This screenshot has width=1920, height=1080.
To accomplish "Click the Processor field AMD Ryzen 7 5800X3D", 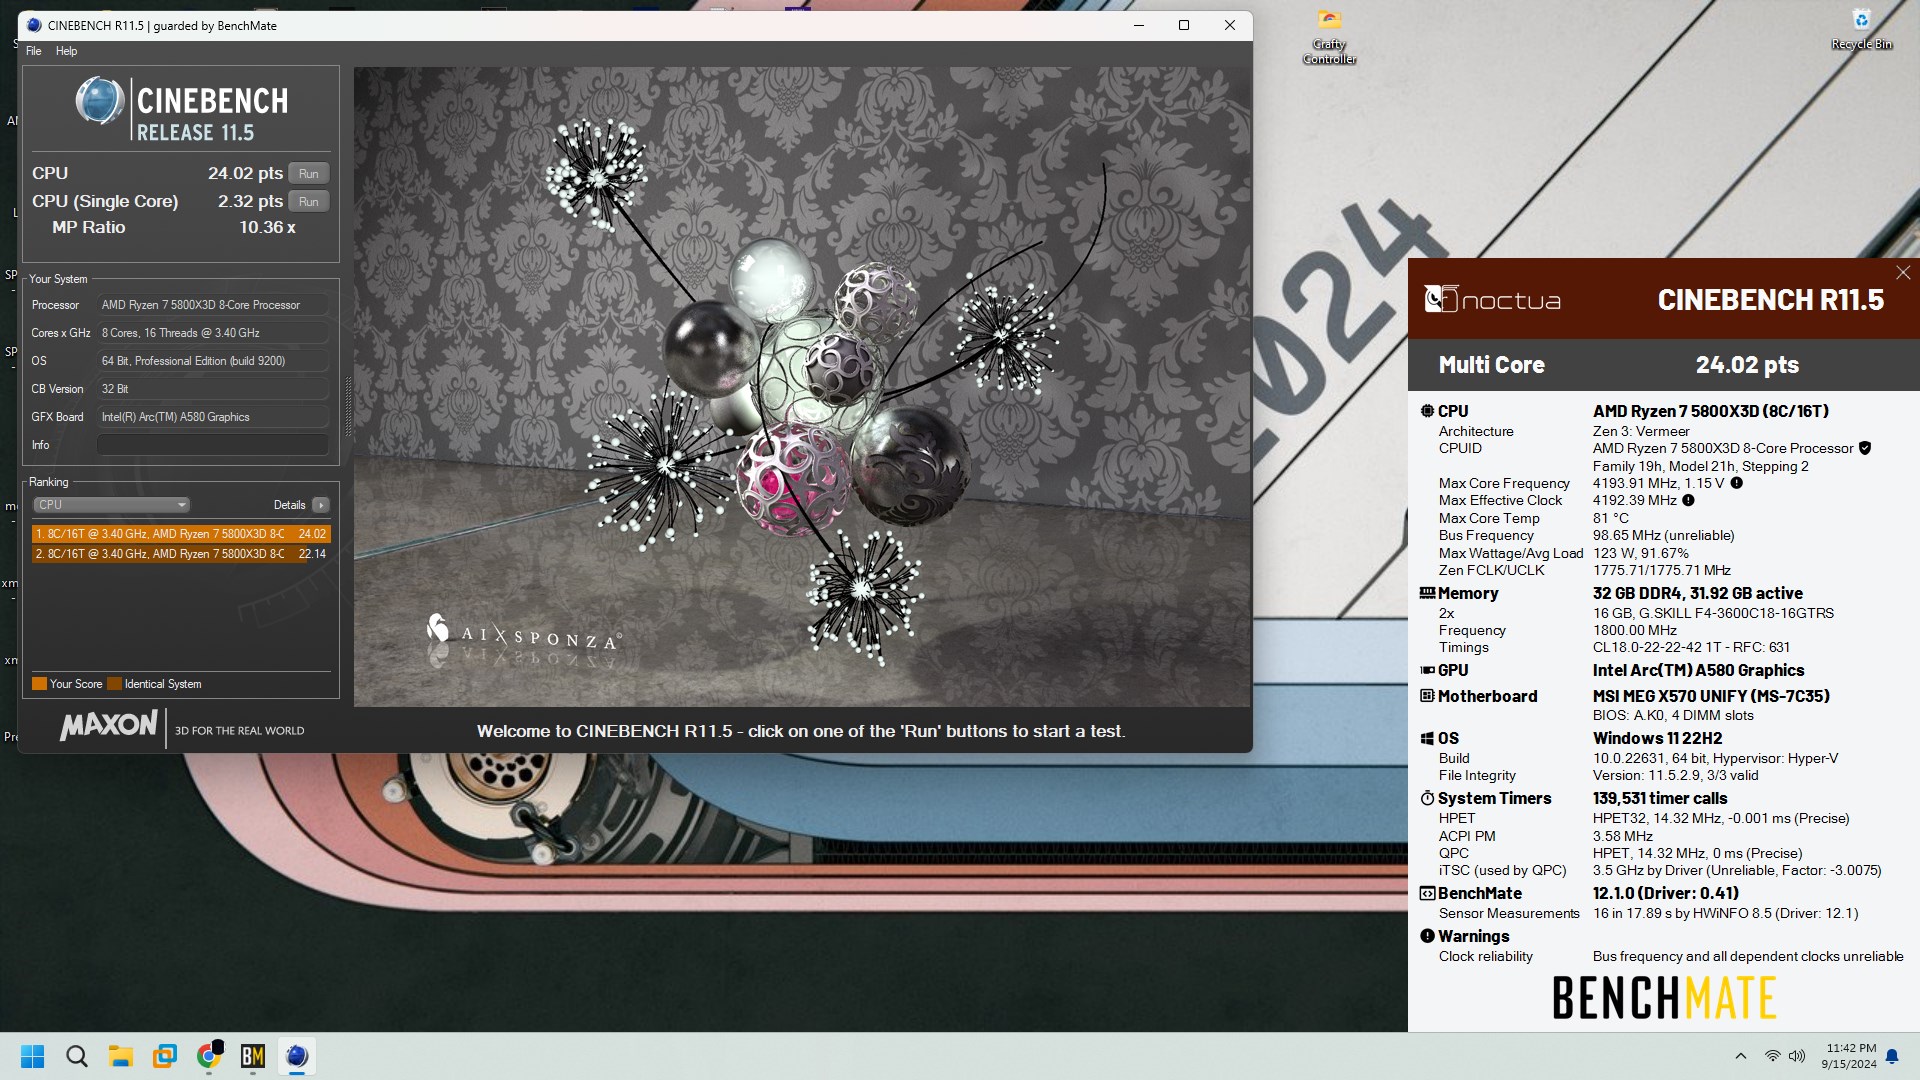I will point(212,305).
